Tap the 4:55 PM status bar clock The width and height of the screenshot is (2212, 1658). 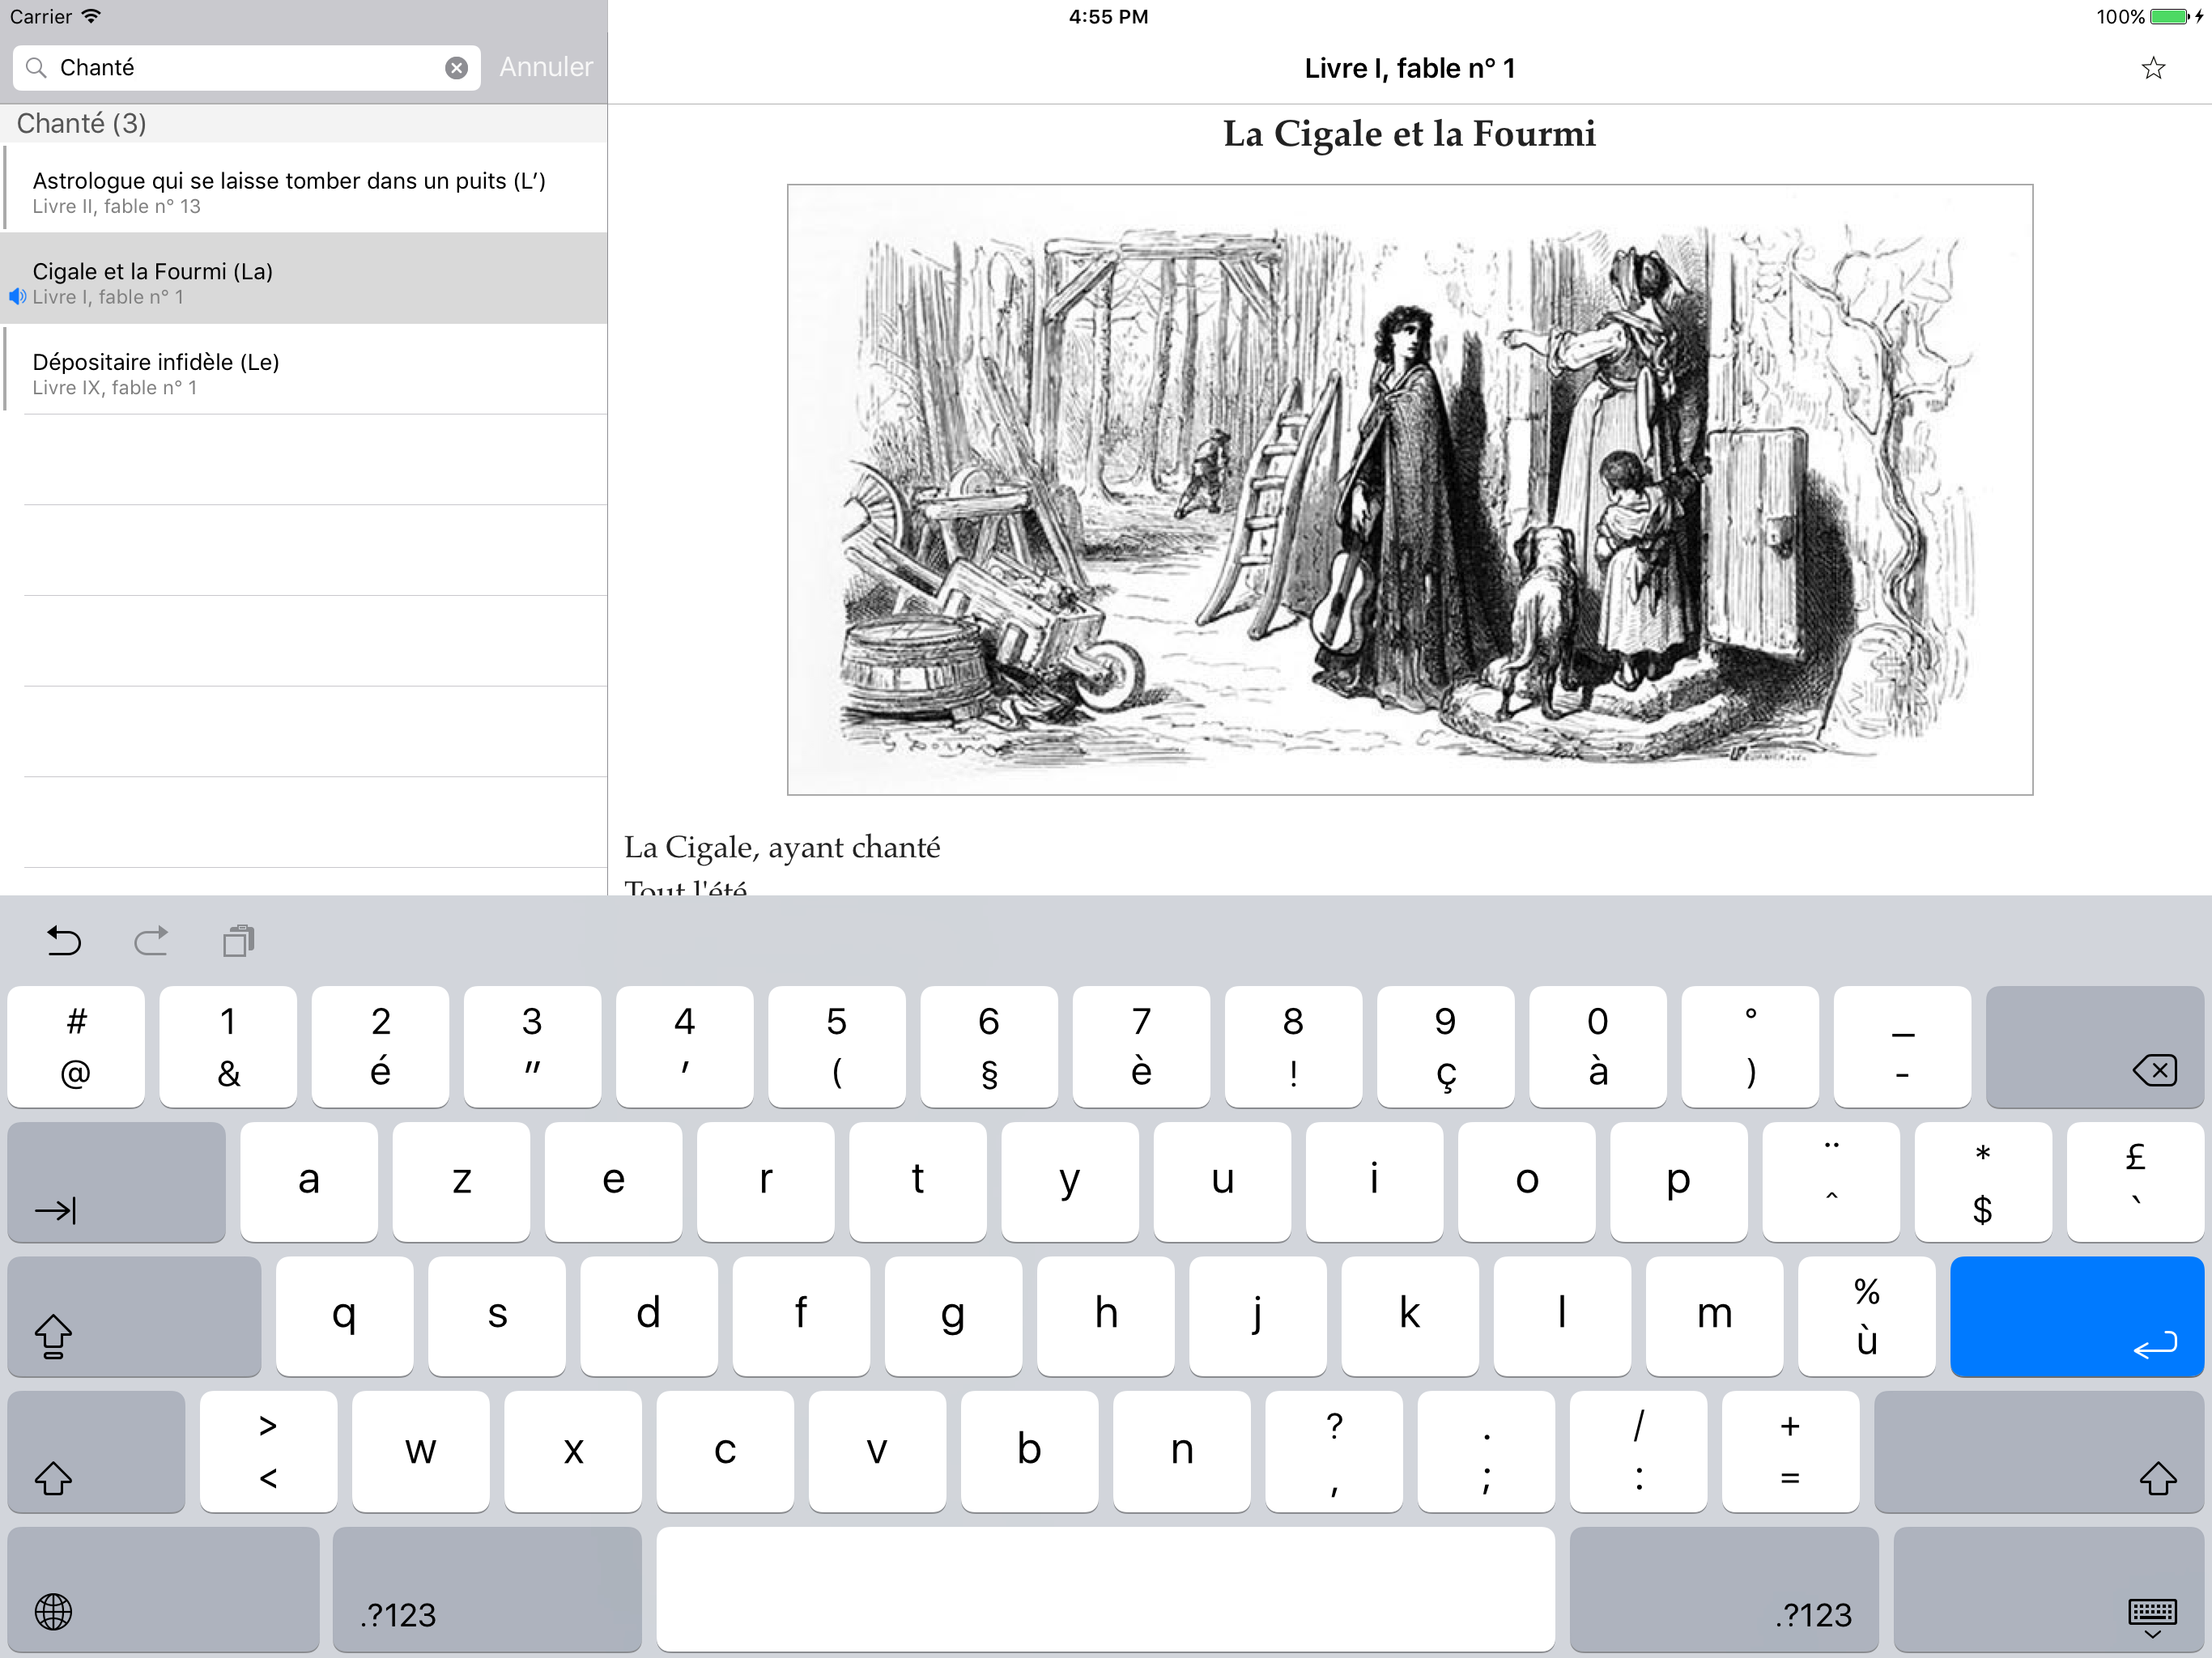(x=1108, y=16)
